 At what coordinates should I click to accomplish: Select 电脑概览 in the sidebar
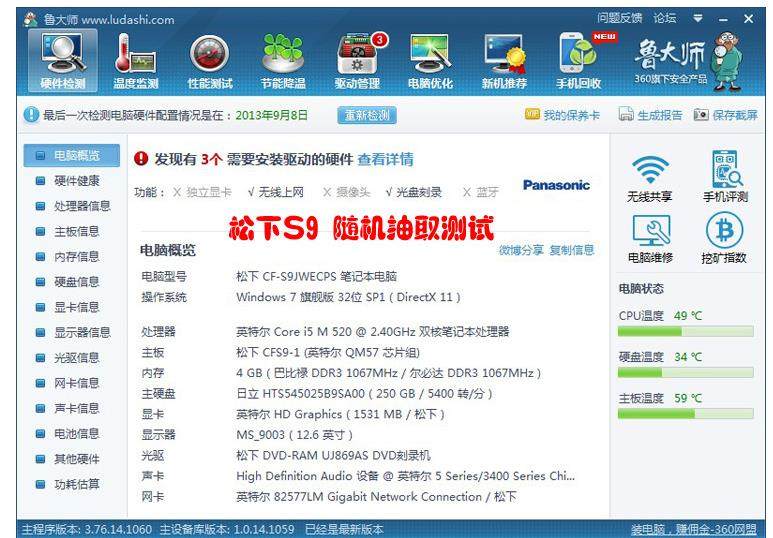pyautogui.click(x=72, y=155)
